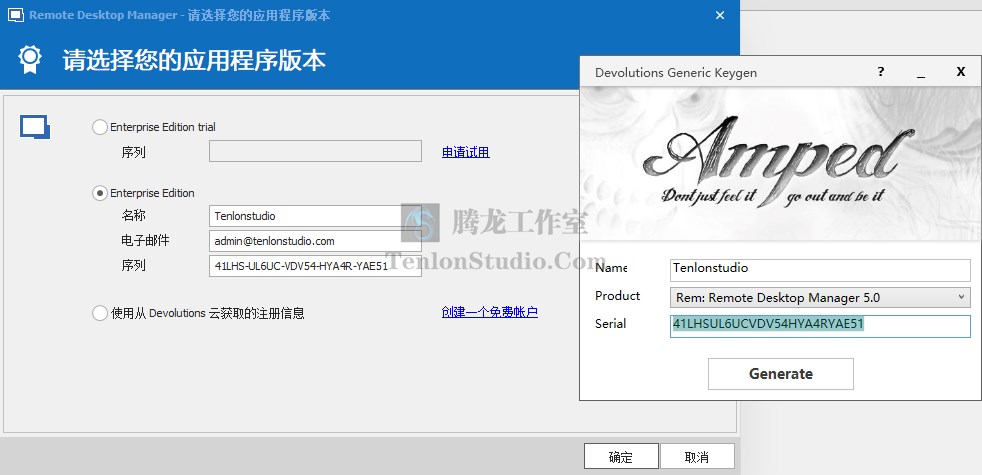
Task: Click the trial serial input field
Action: tap(315, 151)
